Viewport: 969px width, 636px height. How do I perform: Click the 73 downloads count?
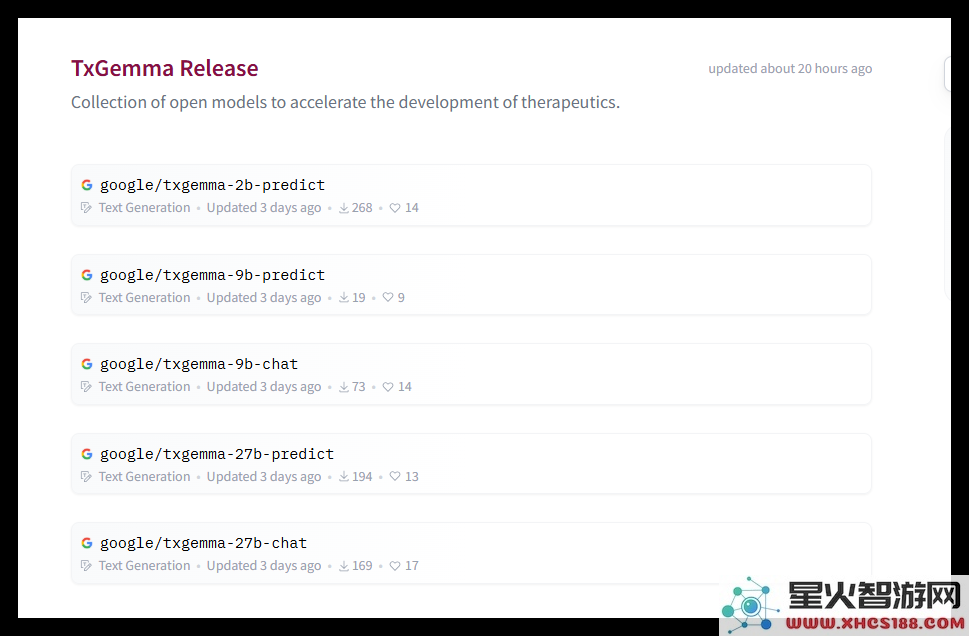[x=358, y=387]
